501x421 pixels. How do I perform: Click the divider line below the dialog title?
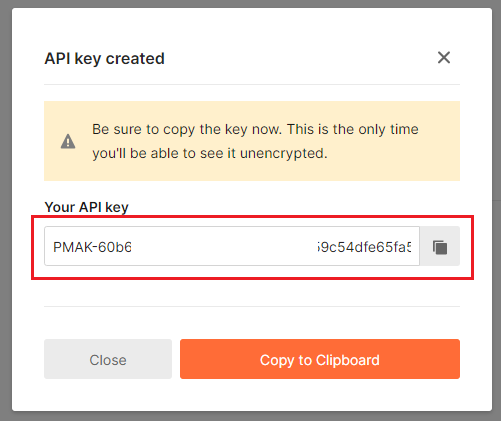coord(252,84)
